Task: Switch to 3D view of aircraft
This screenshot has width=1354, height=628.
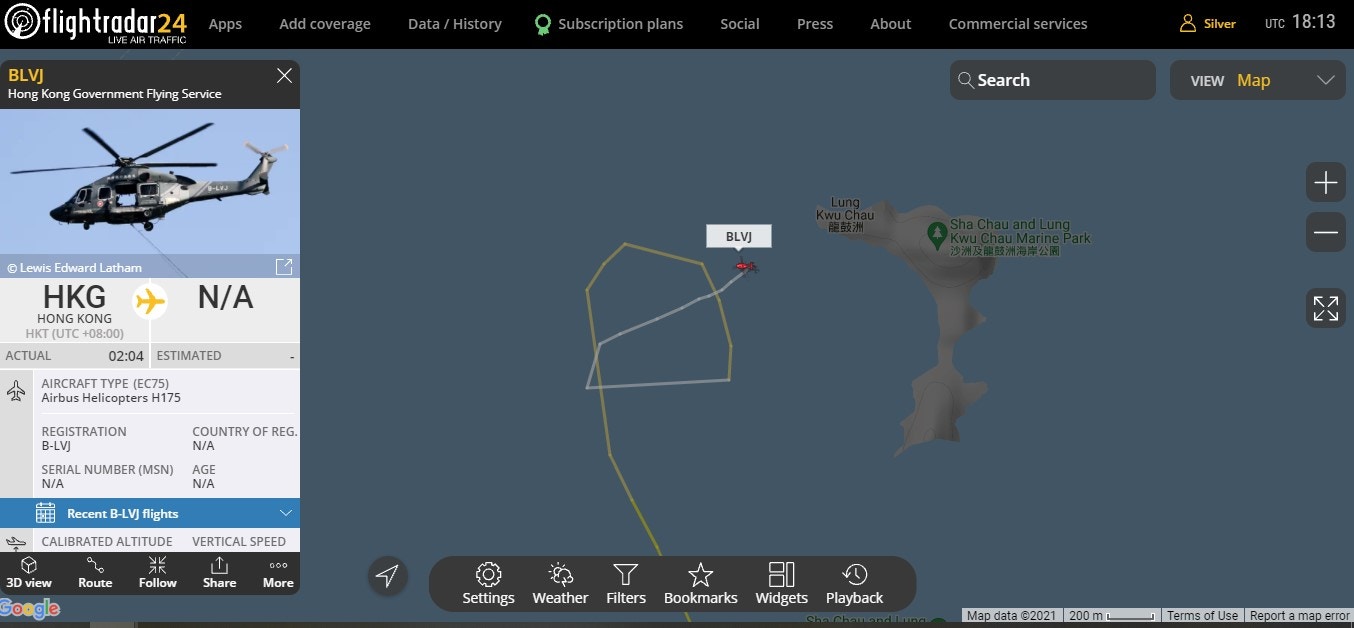Action: coord(29,573)
